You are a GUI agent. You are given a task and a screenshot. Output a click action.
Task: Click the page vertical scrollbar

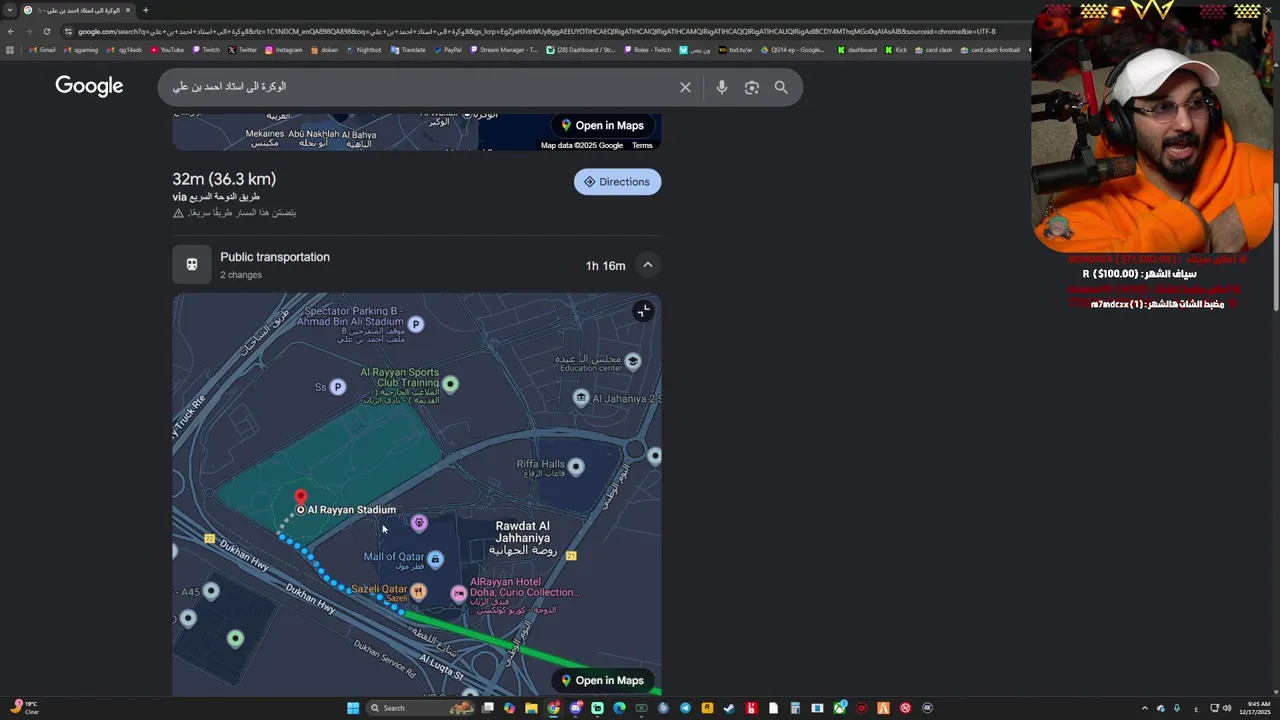coord(1275,245)
